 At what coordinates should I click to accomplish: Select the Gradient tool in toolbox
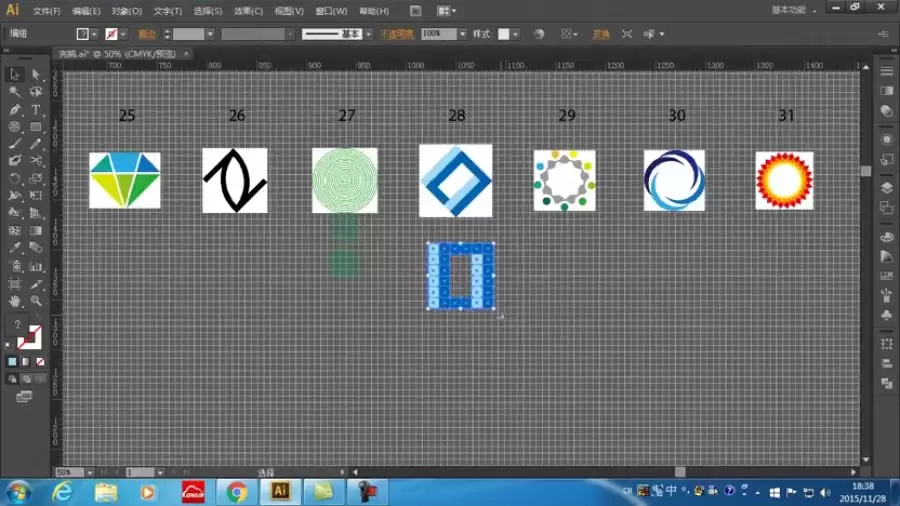pos(36,231)
